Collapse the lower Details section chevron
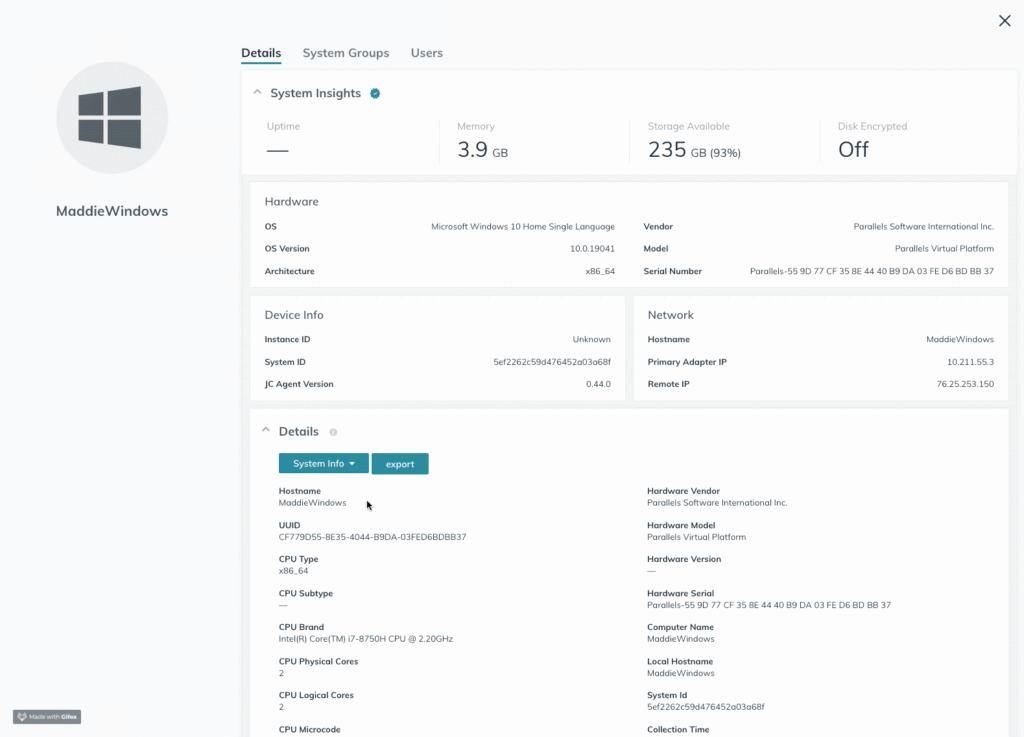 pyautogui.click(x=265, y=431)
